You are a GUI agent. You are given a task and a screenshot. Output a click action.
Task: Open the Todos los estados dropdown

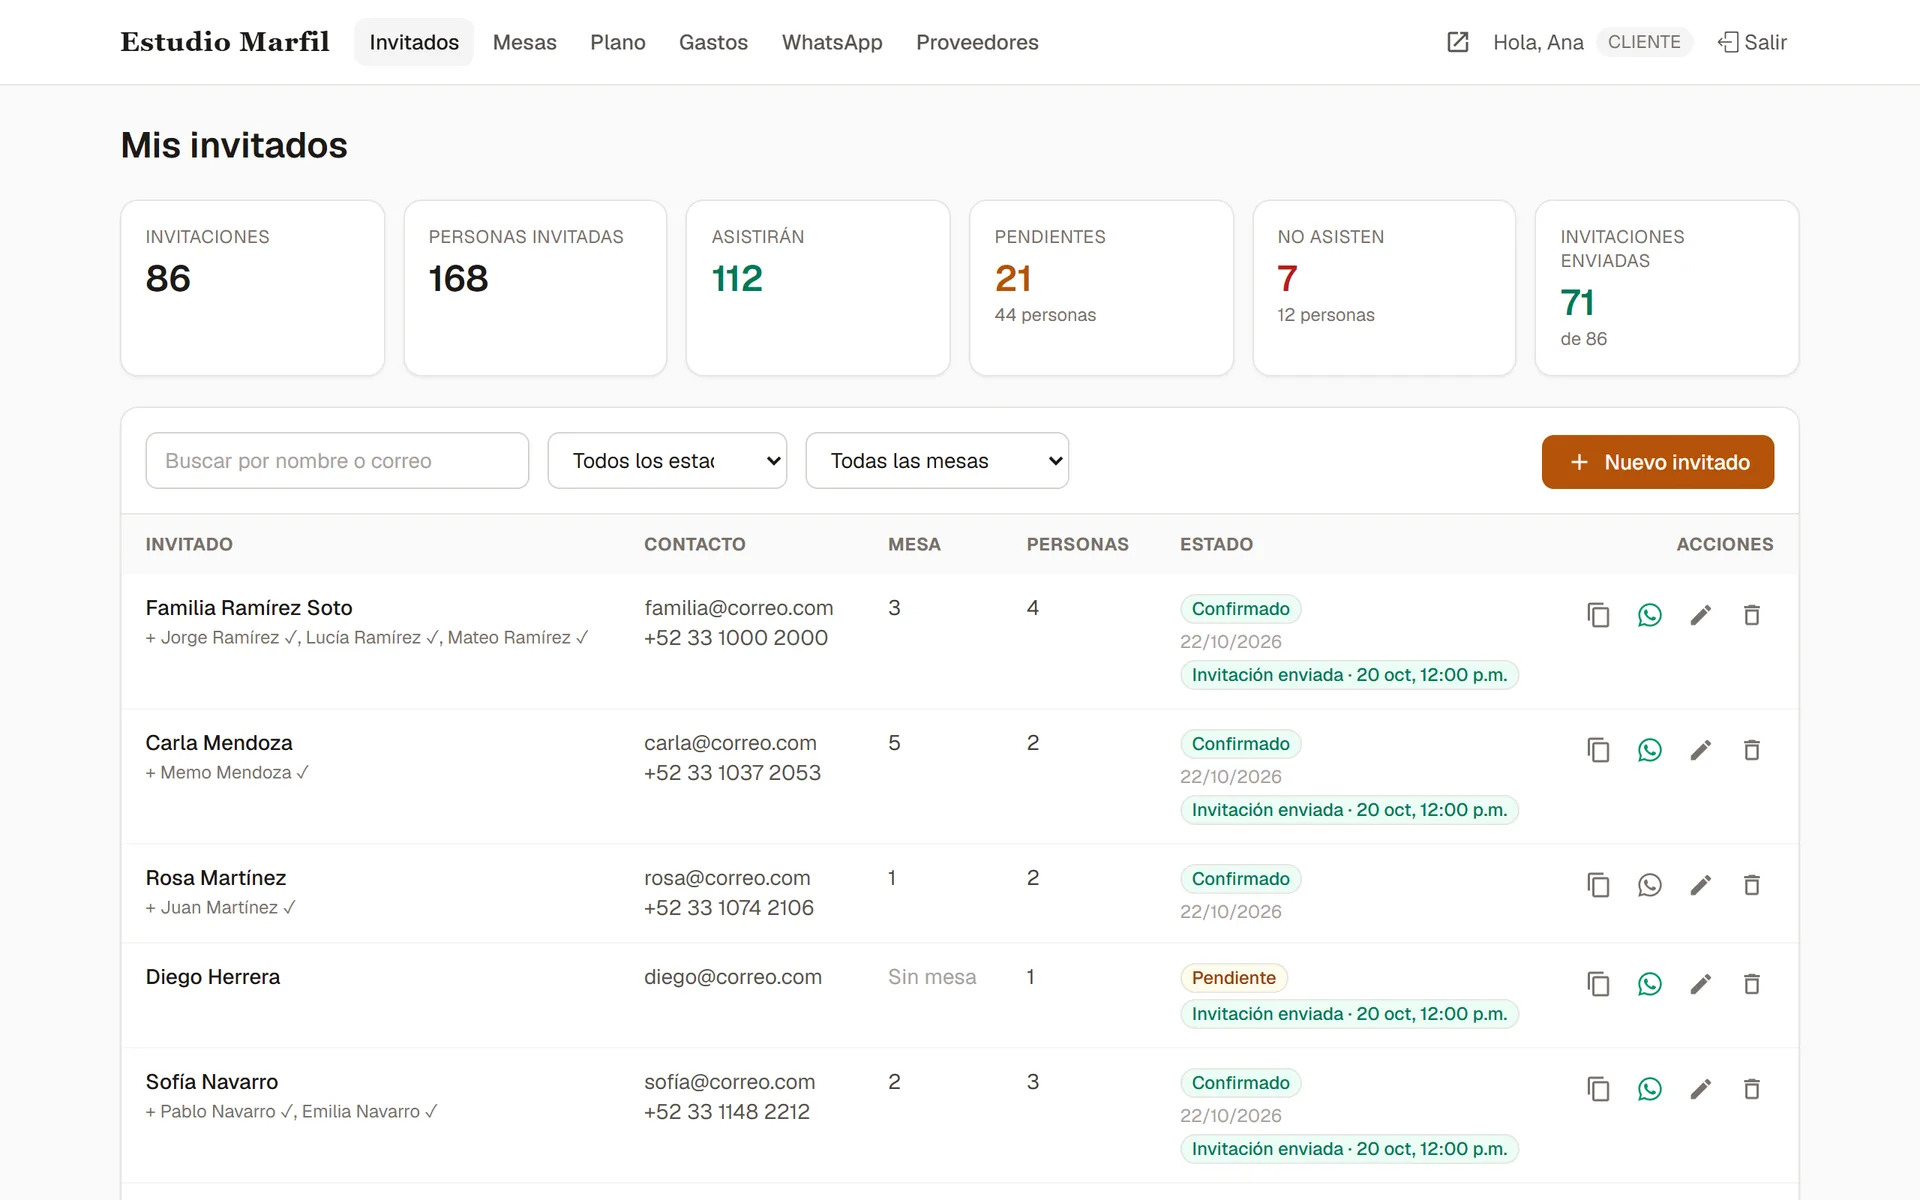click(x=667, y=461)
